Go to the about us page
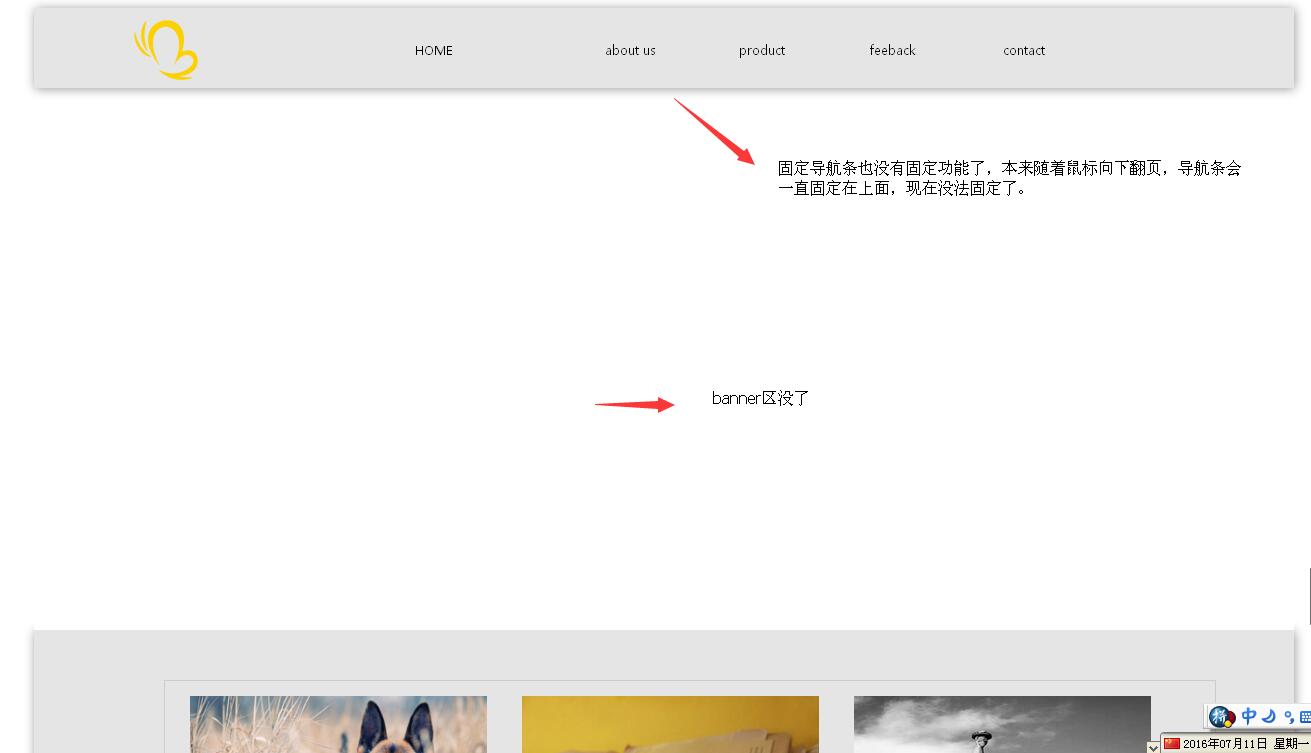Screen dimensions: 1311x753 pos(630,50)
